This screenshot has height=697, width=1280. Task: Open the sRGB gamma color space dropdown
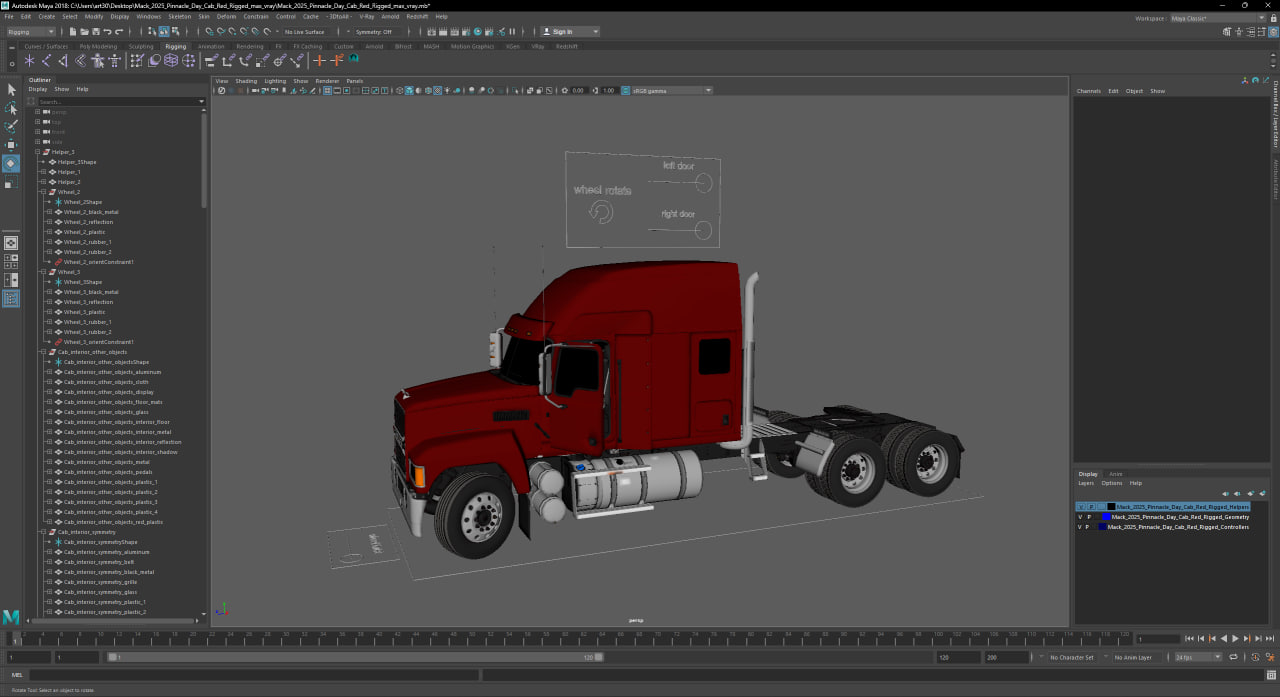tap(672, 90)
